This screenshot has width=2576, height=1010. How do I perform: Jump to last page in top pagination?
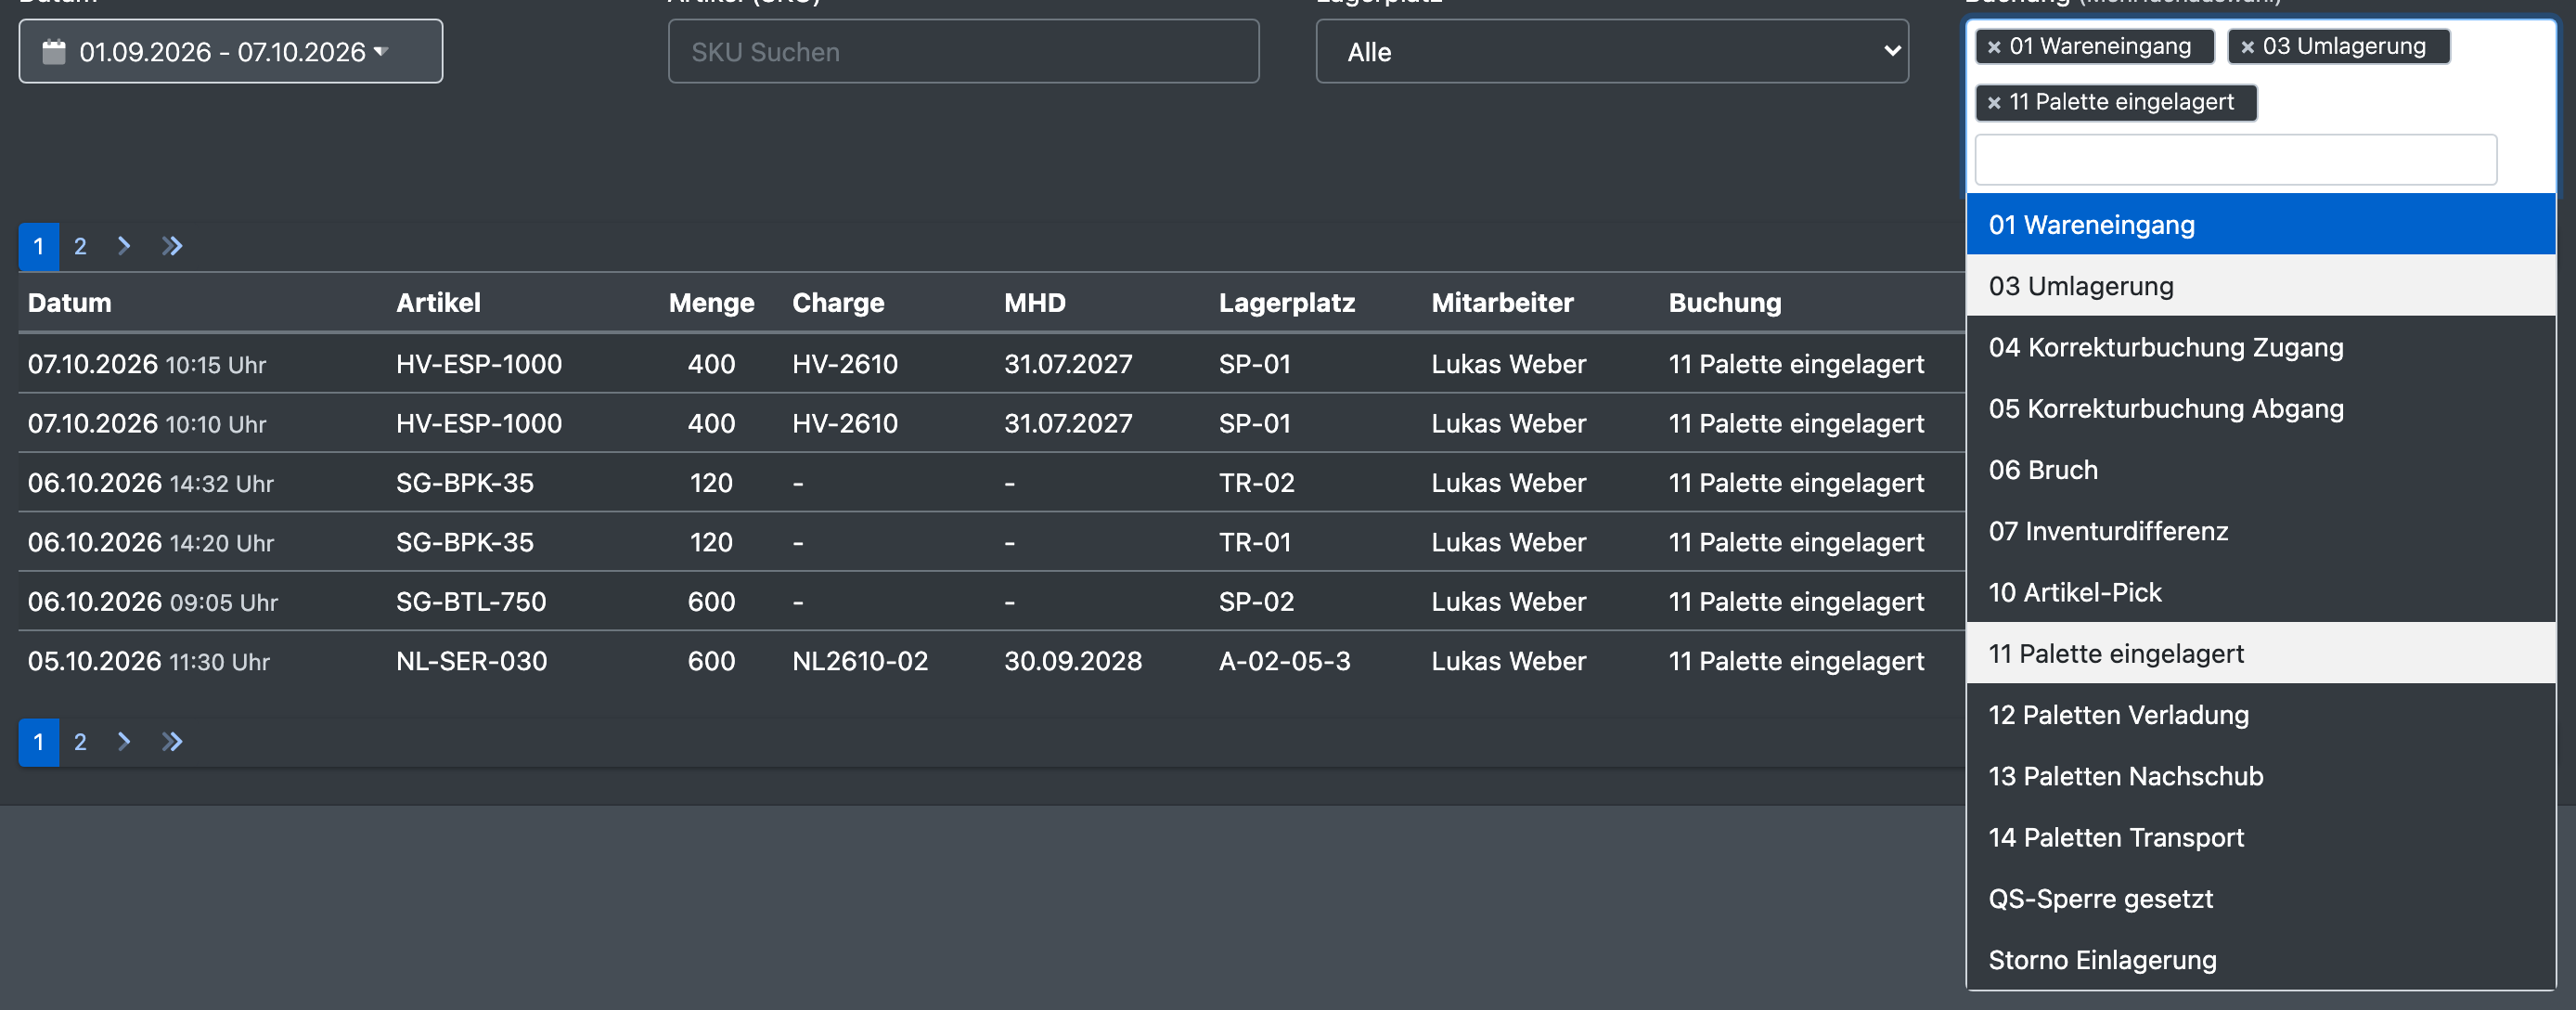click(x=172, y=246)
